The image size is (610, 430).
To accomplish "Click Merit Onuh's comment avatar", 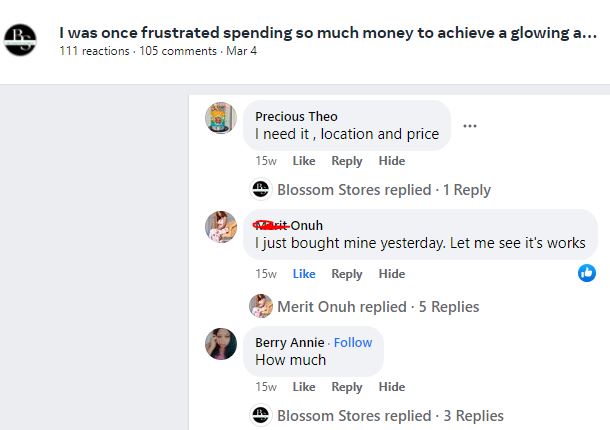I will point(221,227).
